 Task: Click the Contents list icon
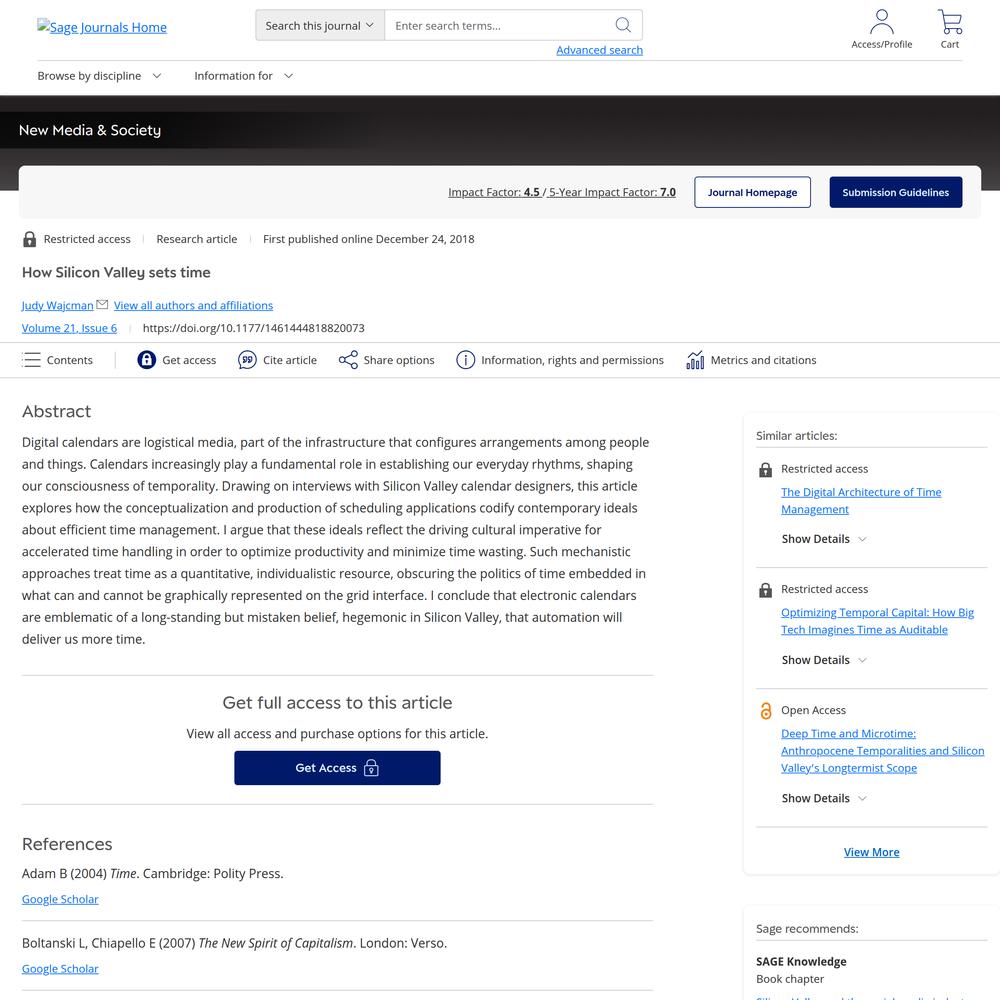coord(31,360)
